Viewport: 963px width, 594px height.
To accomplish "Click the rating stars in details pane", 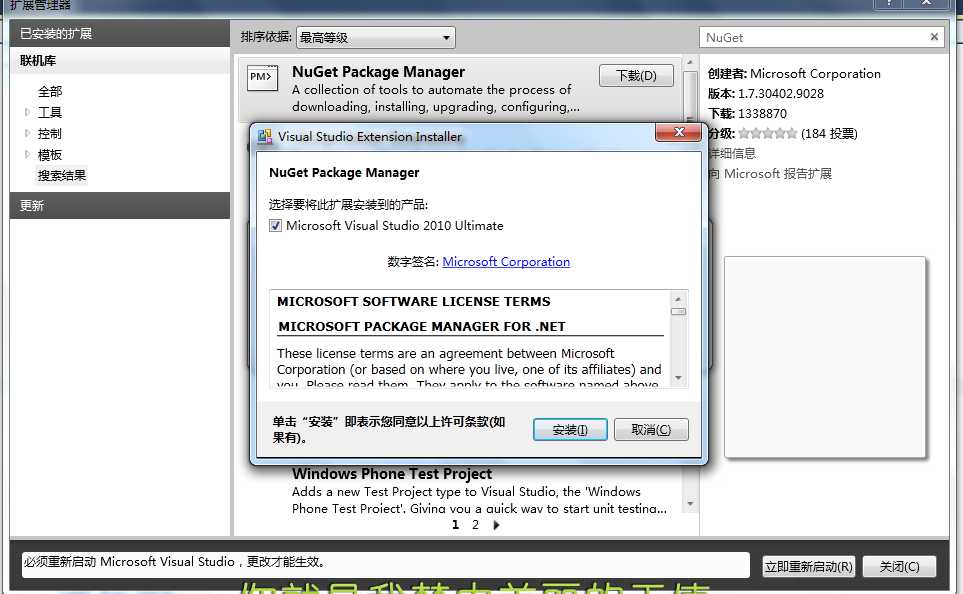I will [x=768, y=133].
